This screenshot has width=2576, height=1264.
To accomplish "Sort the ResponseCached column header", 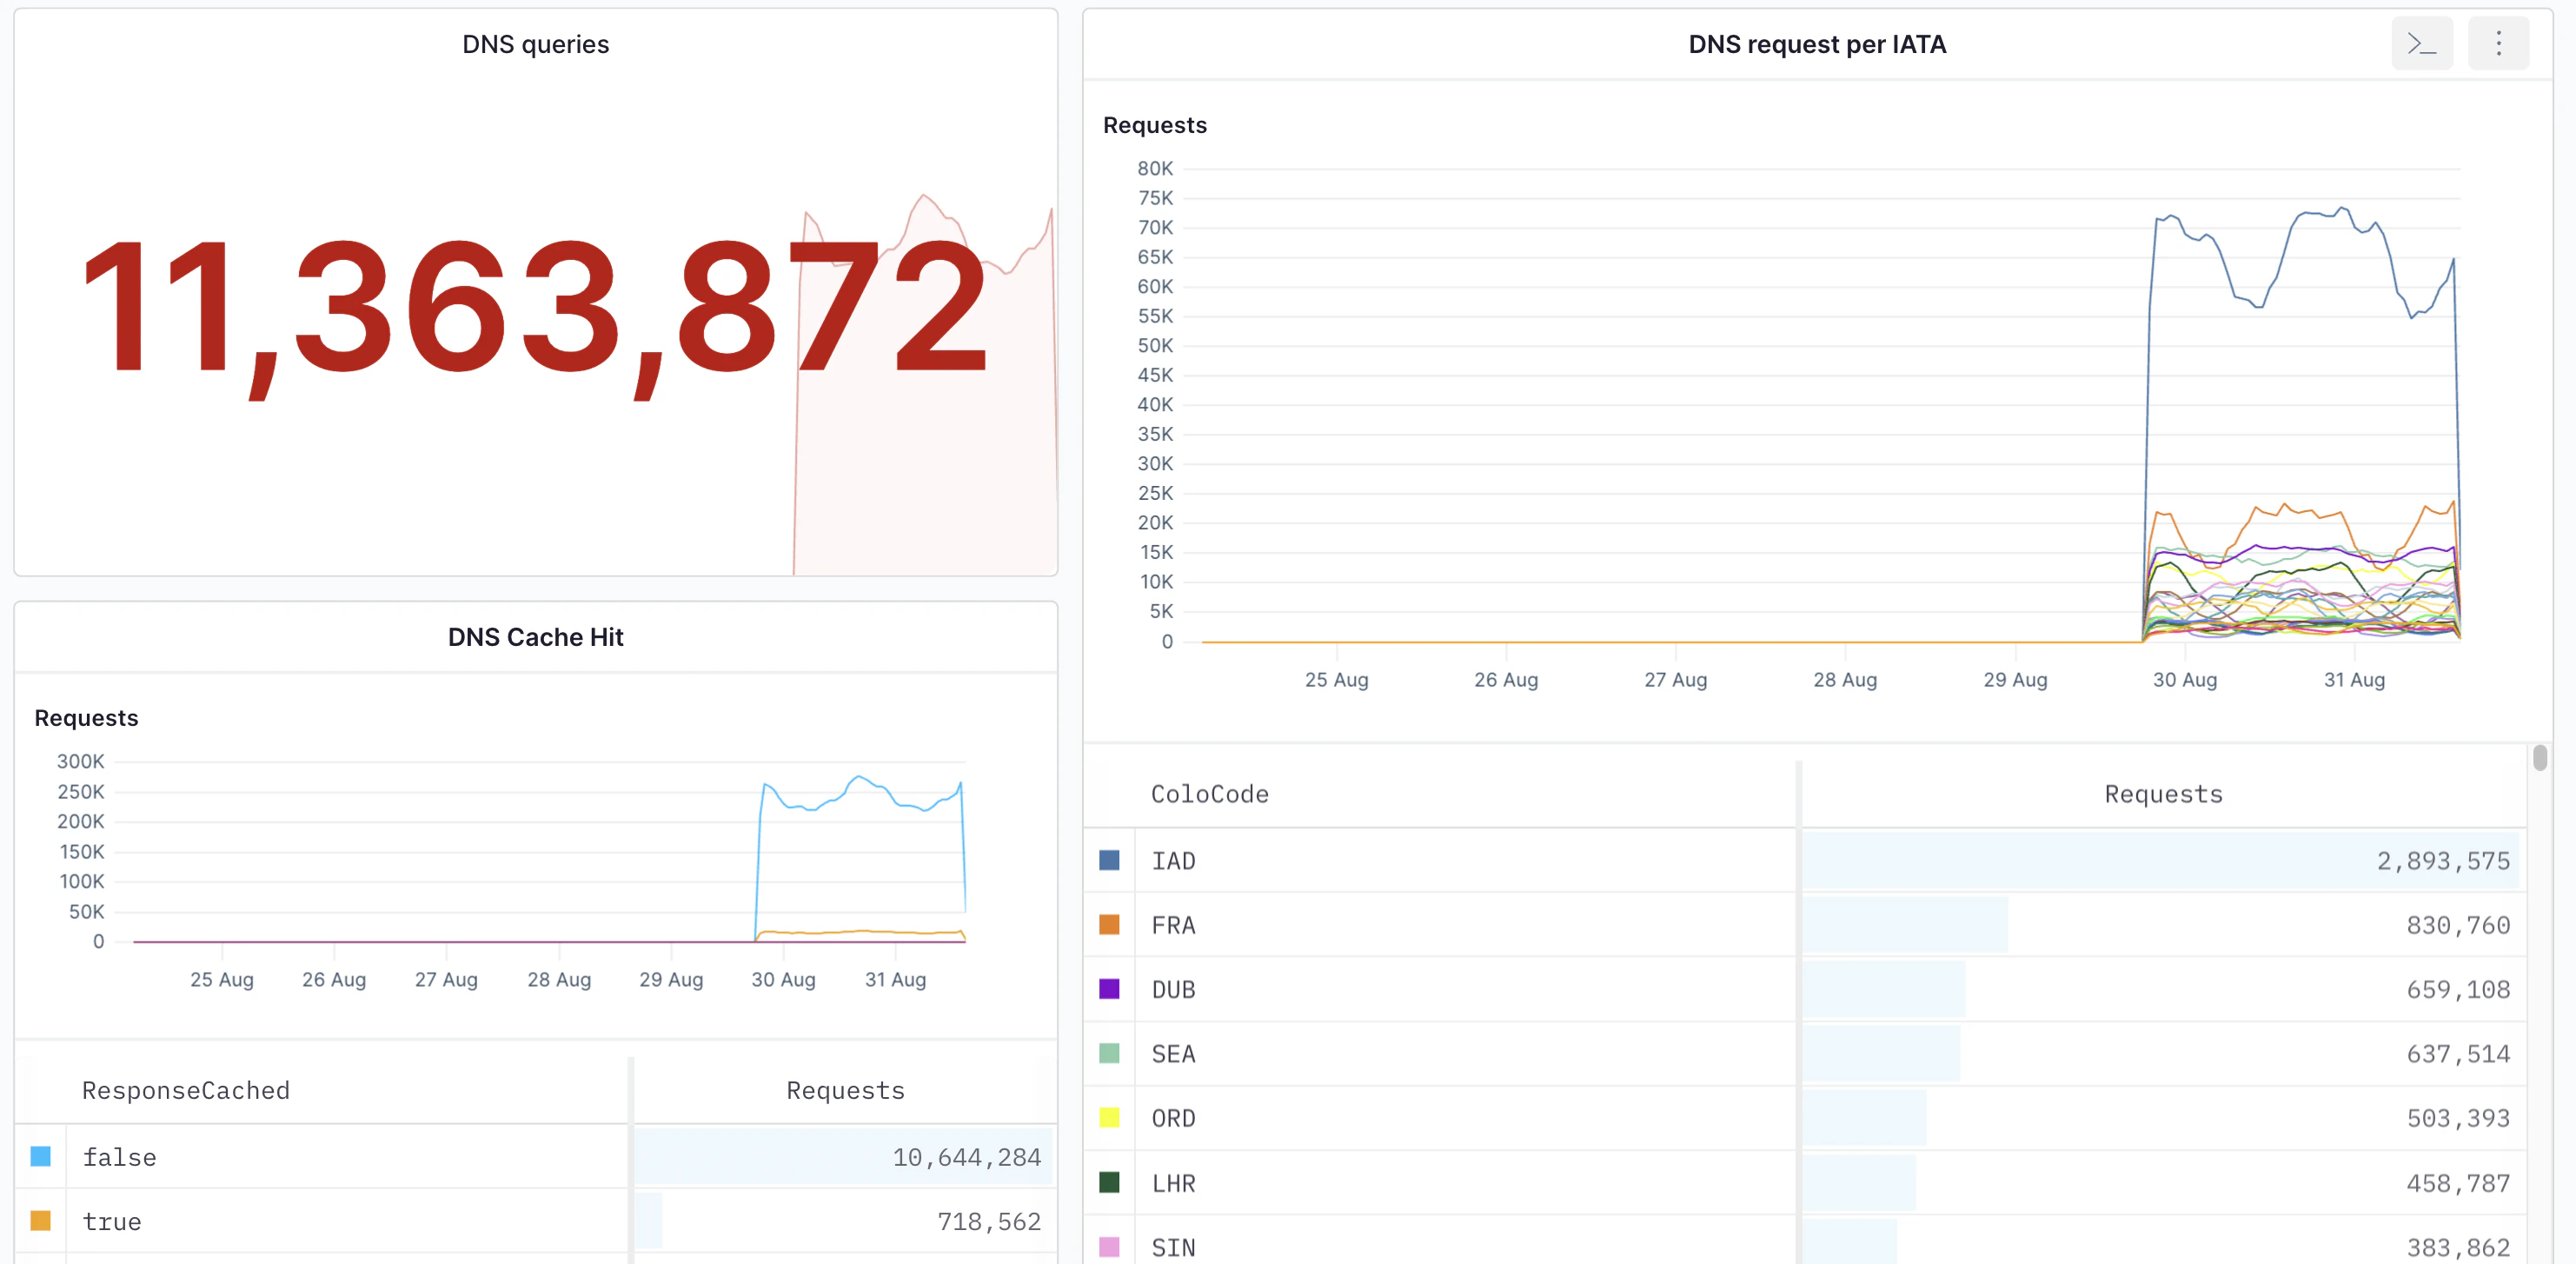I will [x=185, y=1090].
